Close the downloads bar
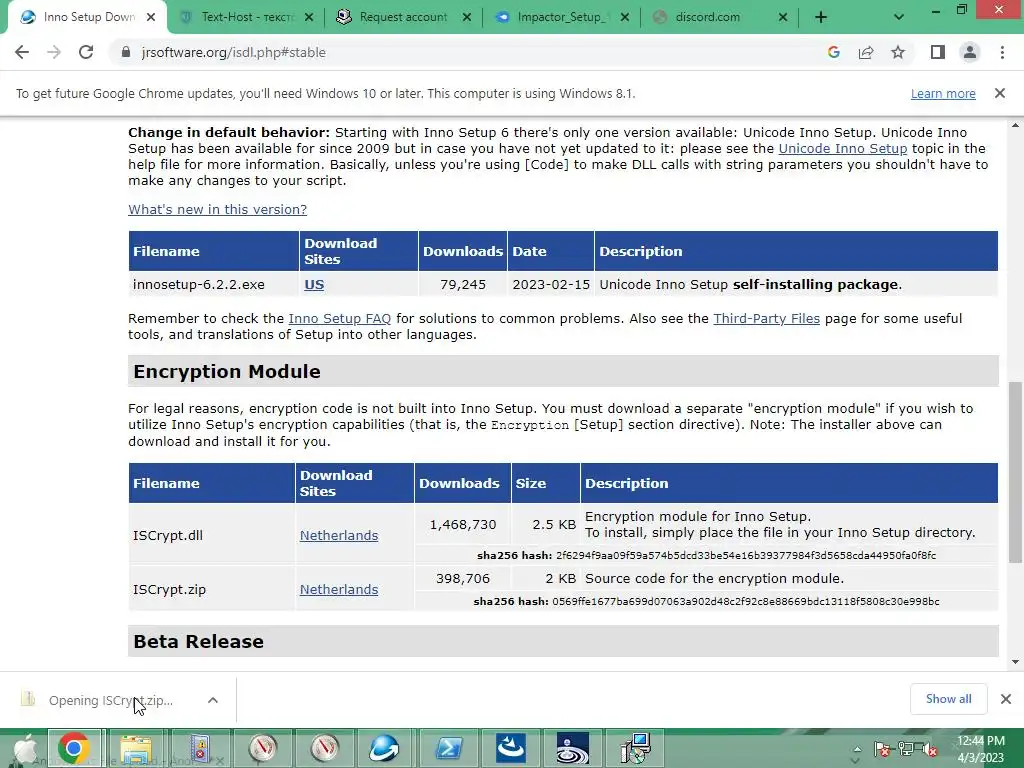Image resolution: width=1024 pixels, height=768 pixels. coord(1006,699)
